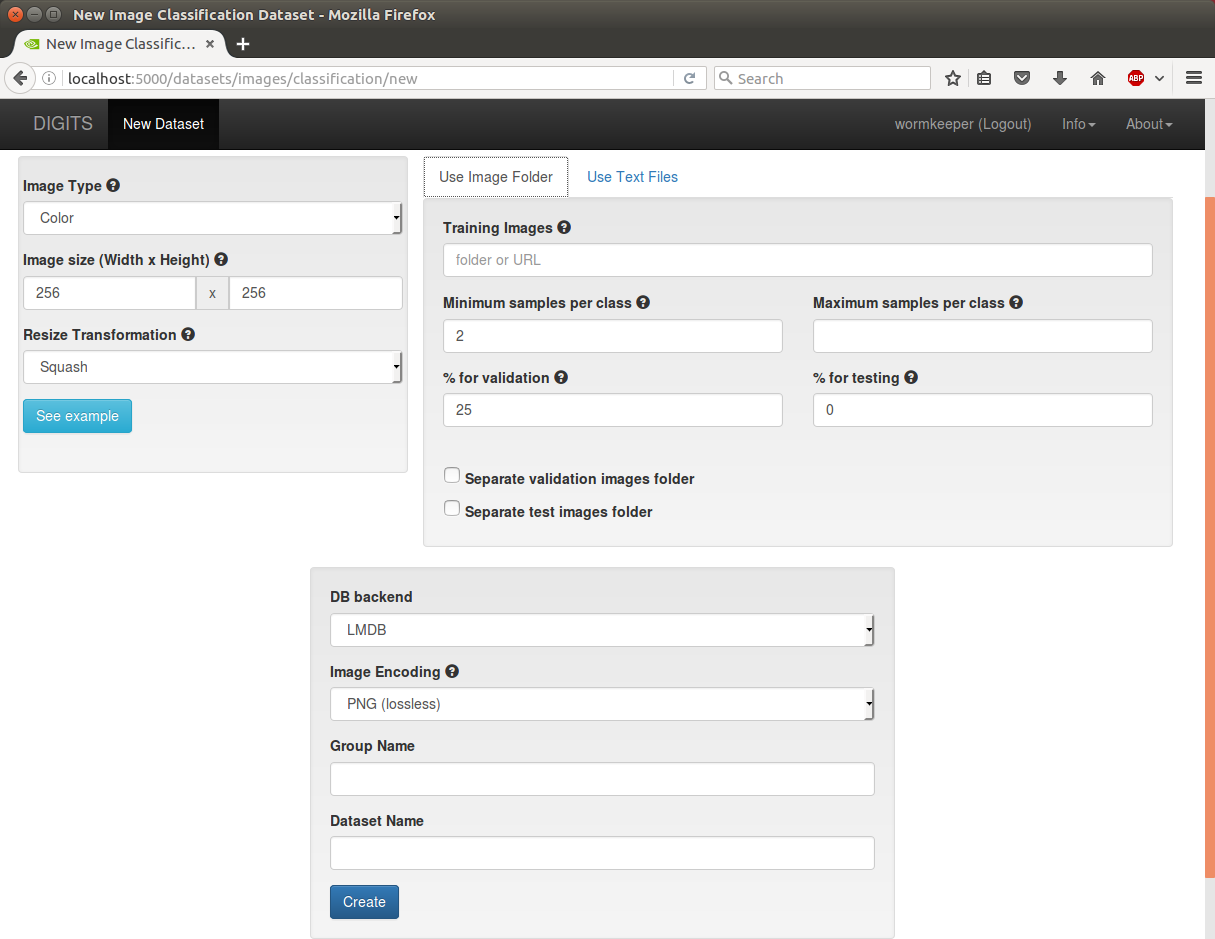Image resolution: width=1215 pixels, height=939 pixels.
Task: Click help icon beside Resize Transformation
Action: [x=188, y=334]
